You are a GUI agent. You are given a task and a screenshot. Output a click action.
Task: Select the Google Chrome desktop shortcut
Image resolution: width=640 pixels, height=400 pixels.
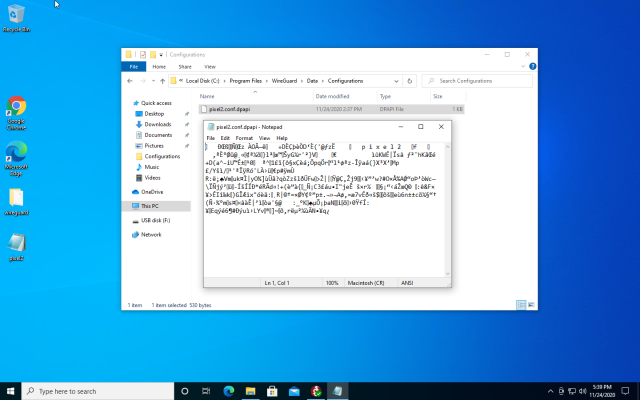click(x=16, y=113)
